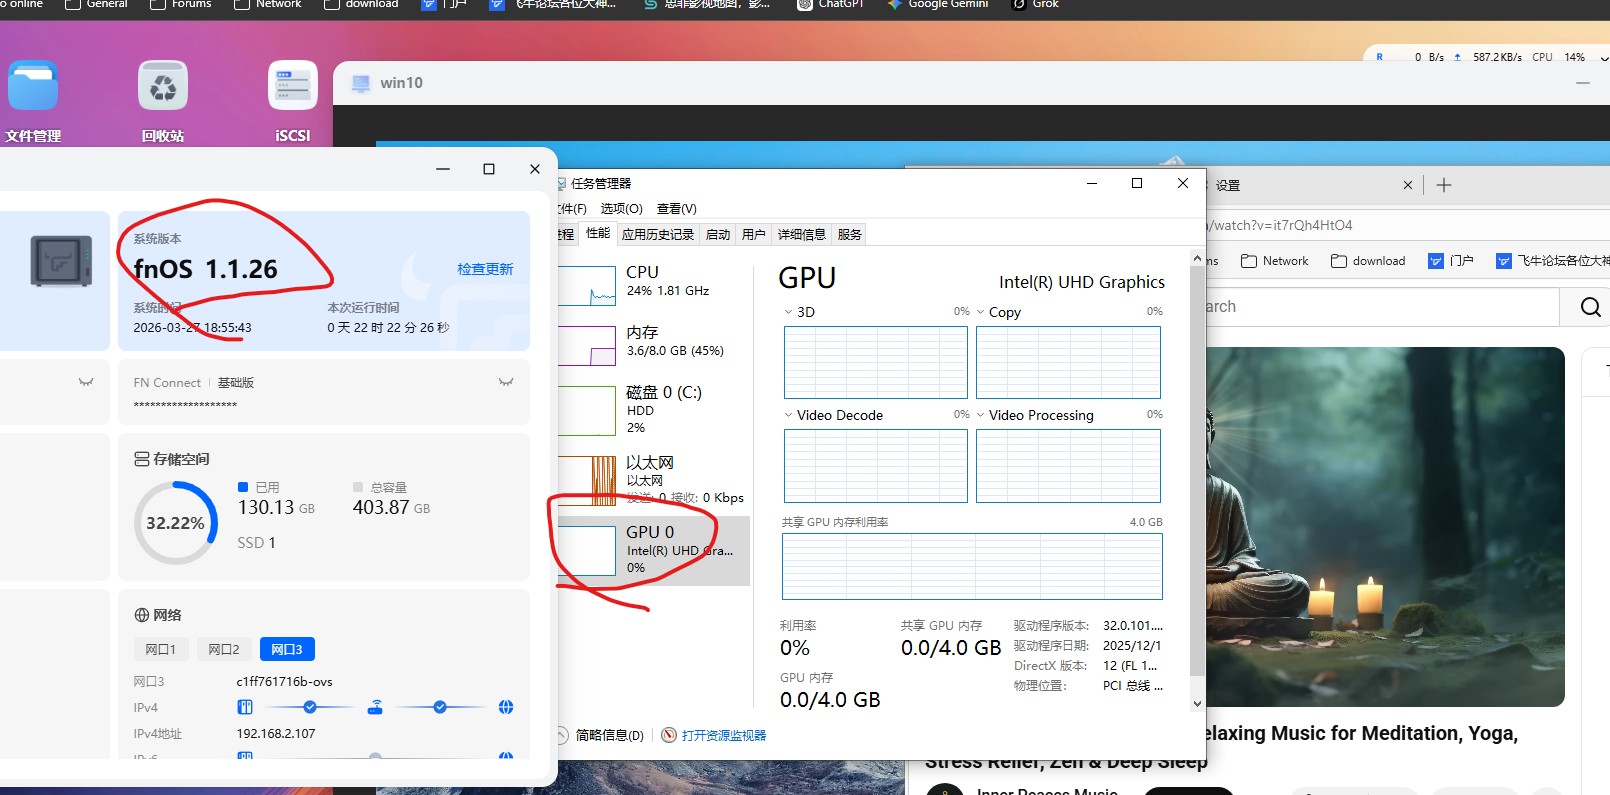Viewport: 1610px width, 795px height.
Task: Click the search magnifier in the YouTube page
Action: pos(1590,307)
